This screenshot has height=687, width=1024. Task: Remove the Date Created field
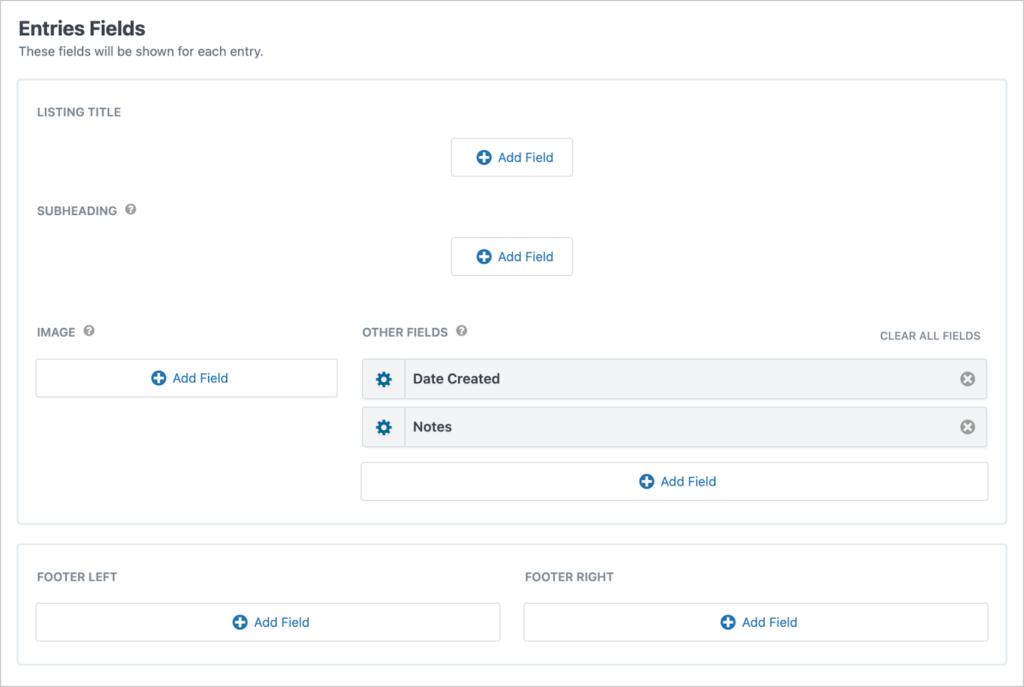pyautogui.click(x=967, y=379)
